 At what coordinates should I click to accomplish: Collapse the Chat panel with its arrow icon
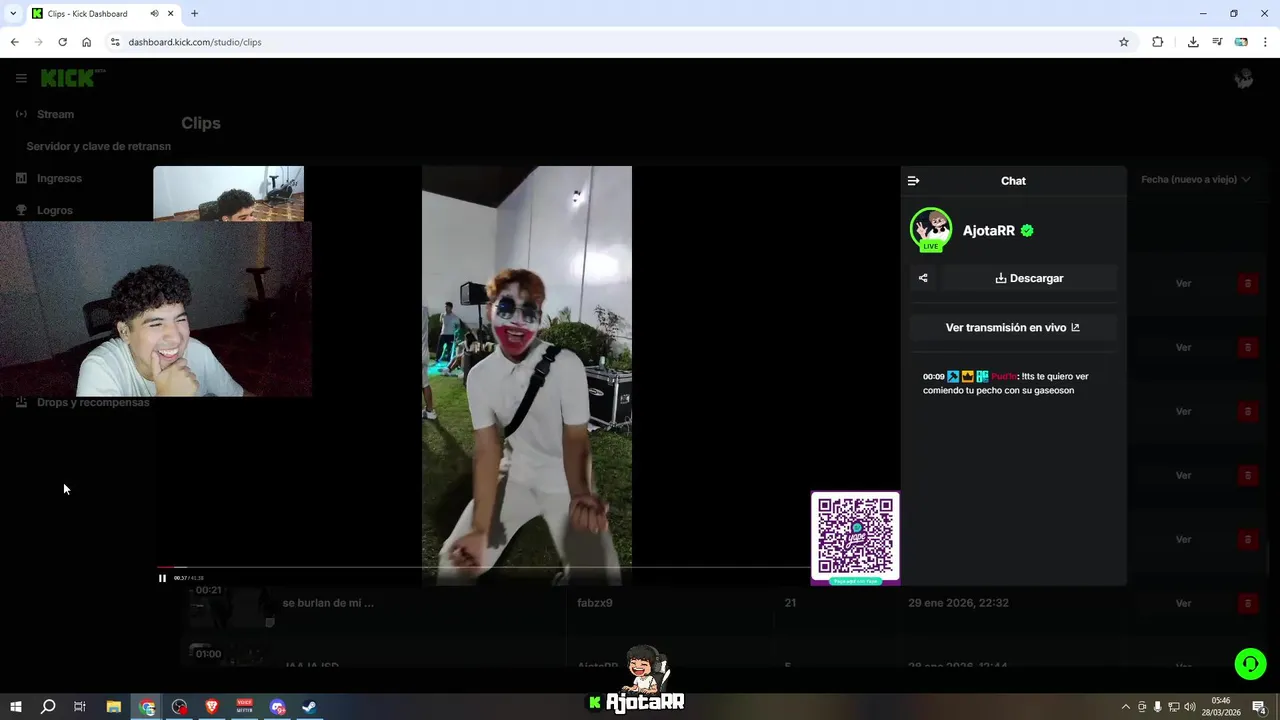pyautogui.click(x=913, y=181)
